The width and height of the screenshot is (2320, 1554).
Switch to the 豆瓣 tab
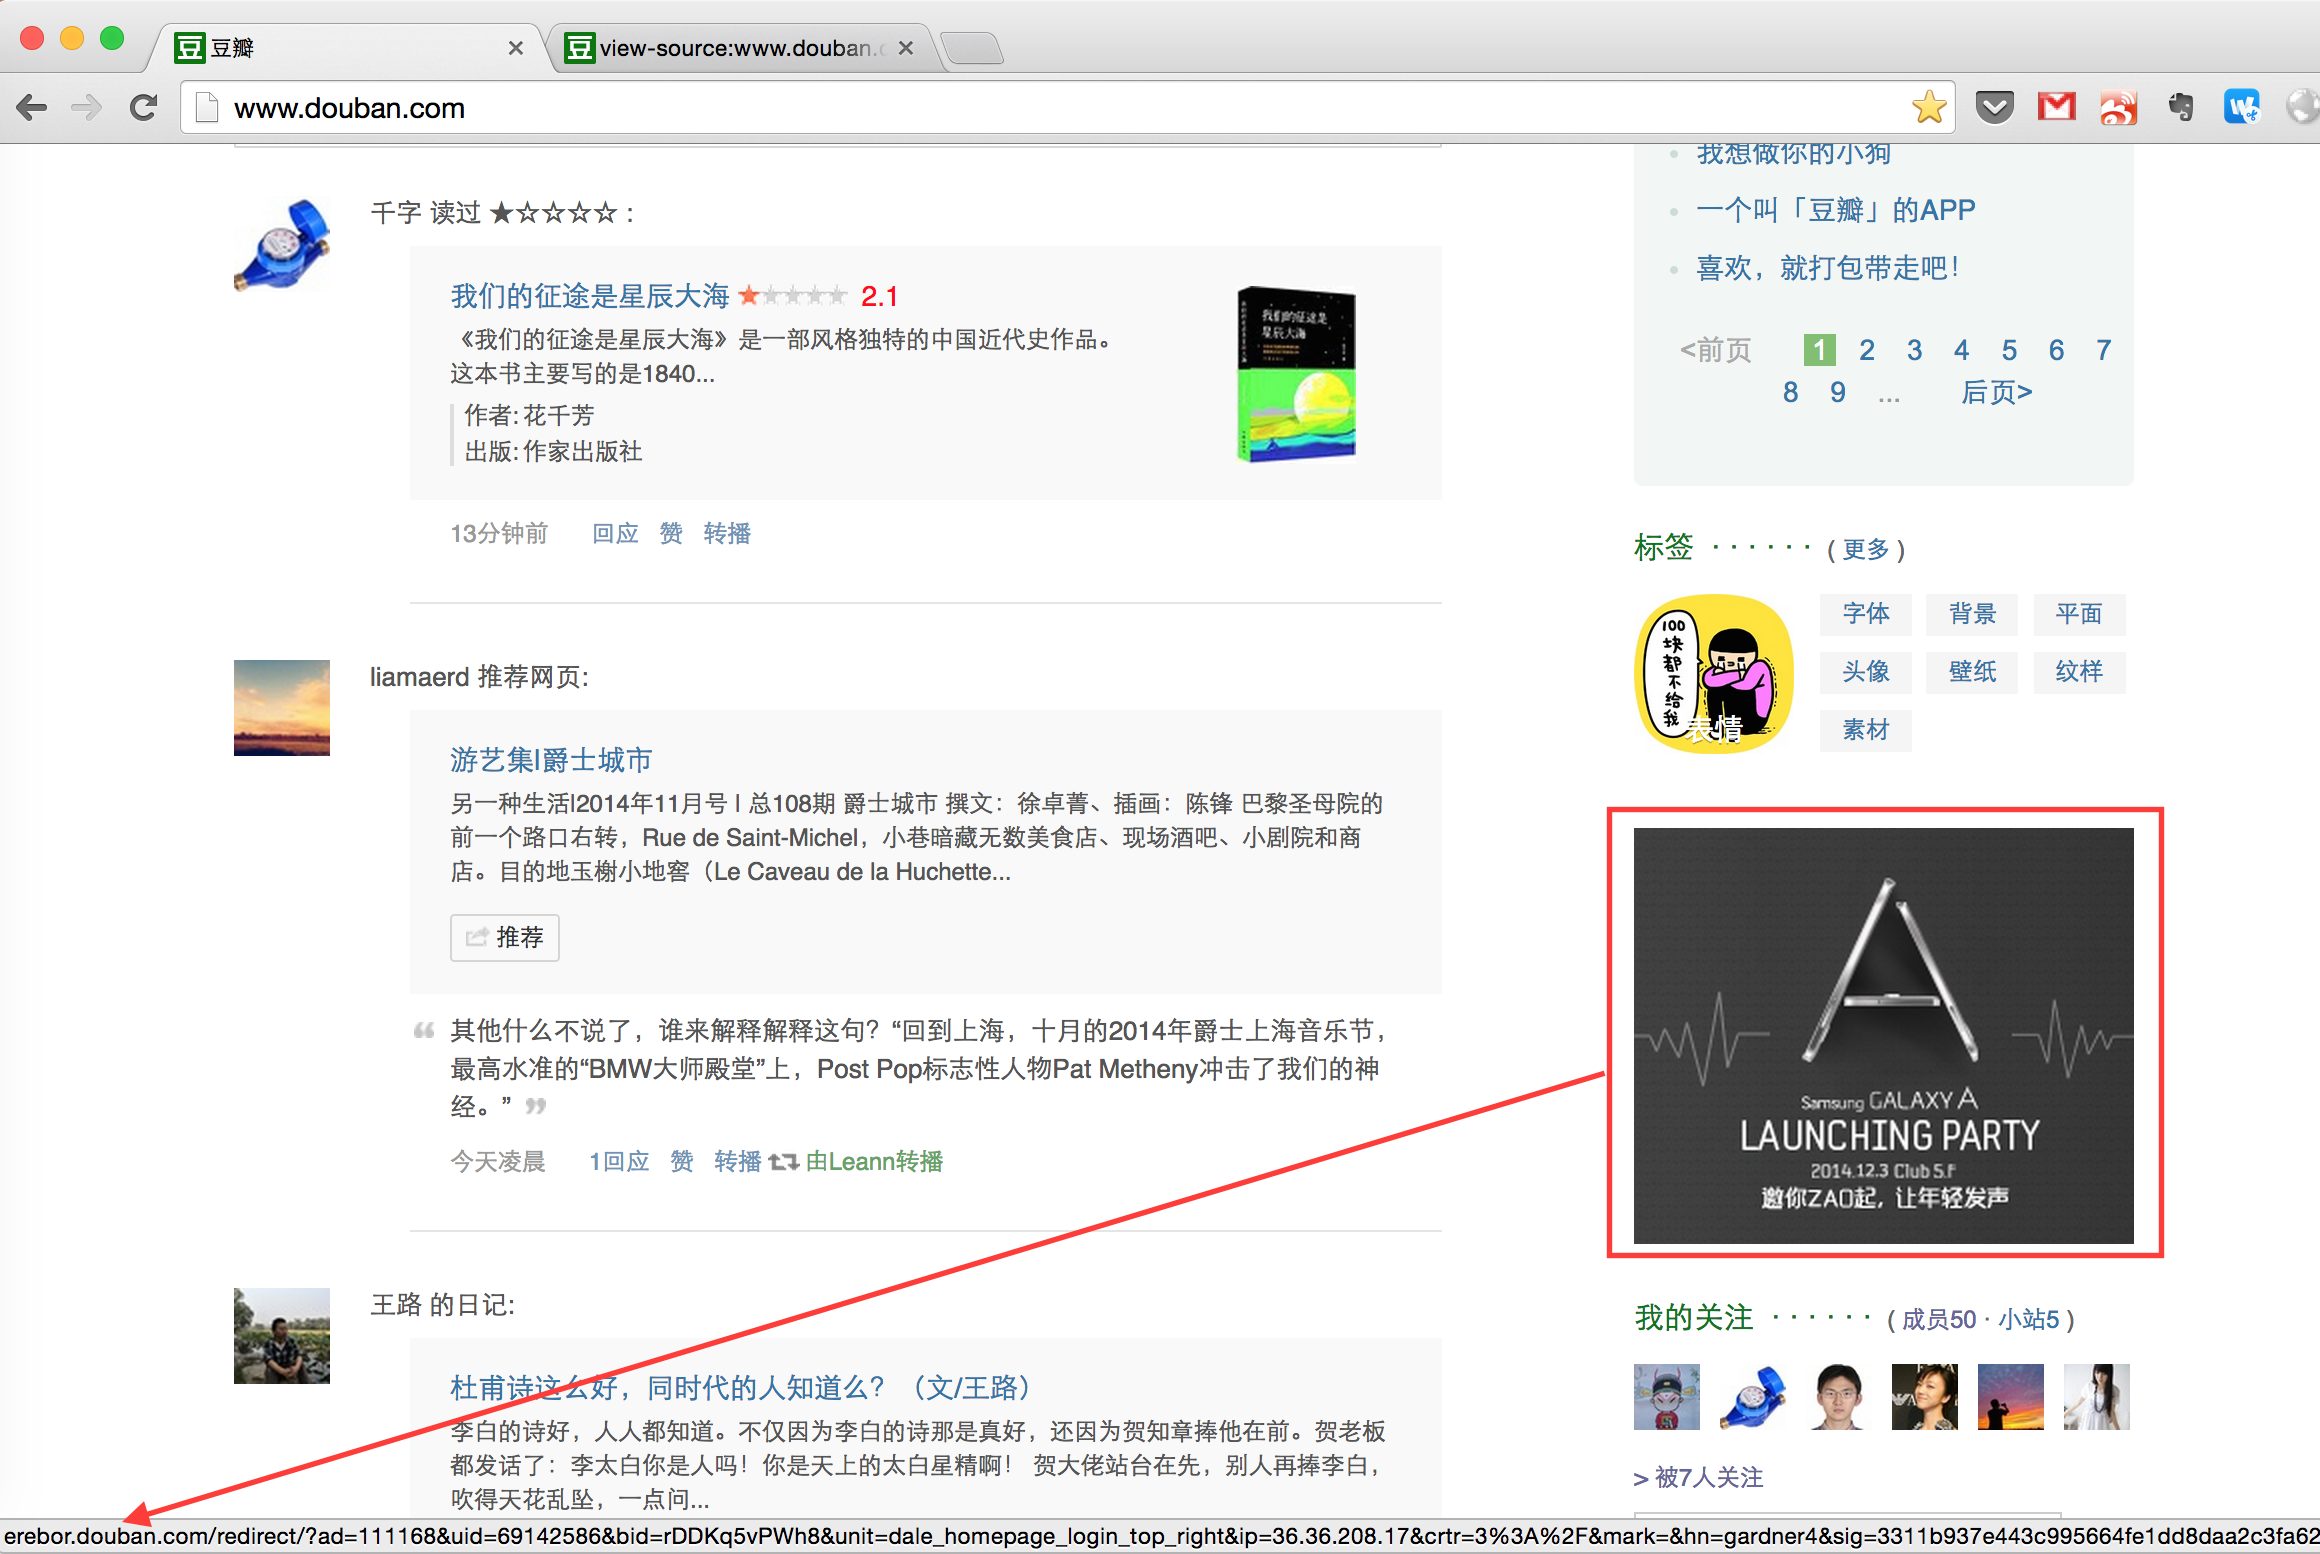(x=345, y=48)
